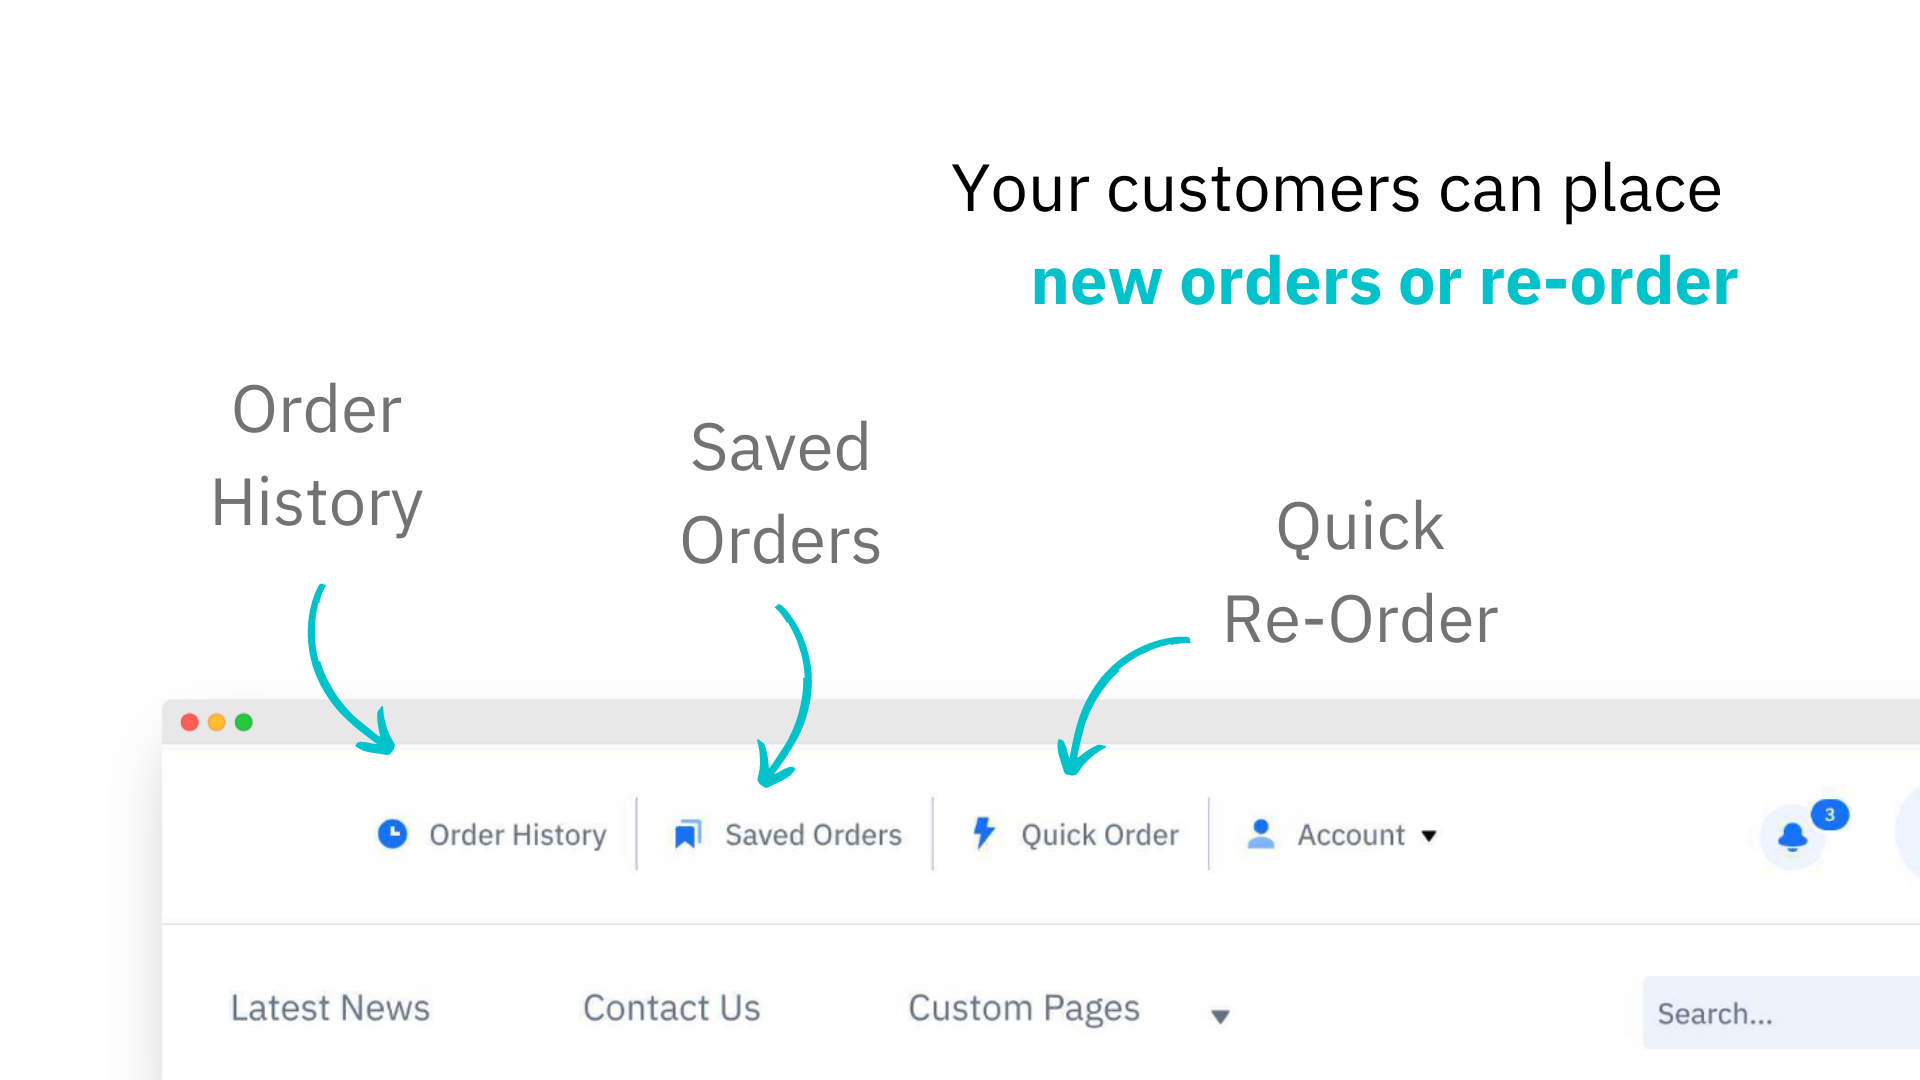Click the notification count badge showing 3
Viewport: 1920px width, 1080px height.
1829,815
